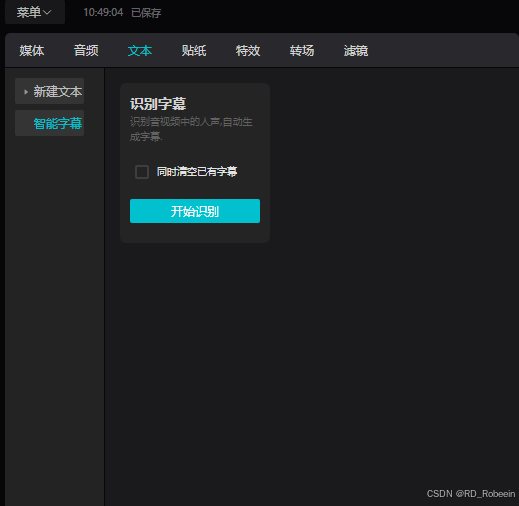Image resolution: width=519 pixels, height=506 pixels.
Task: Show the 特效 tab
Action: [x=248, y=51]
